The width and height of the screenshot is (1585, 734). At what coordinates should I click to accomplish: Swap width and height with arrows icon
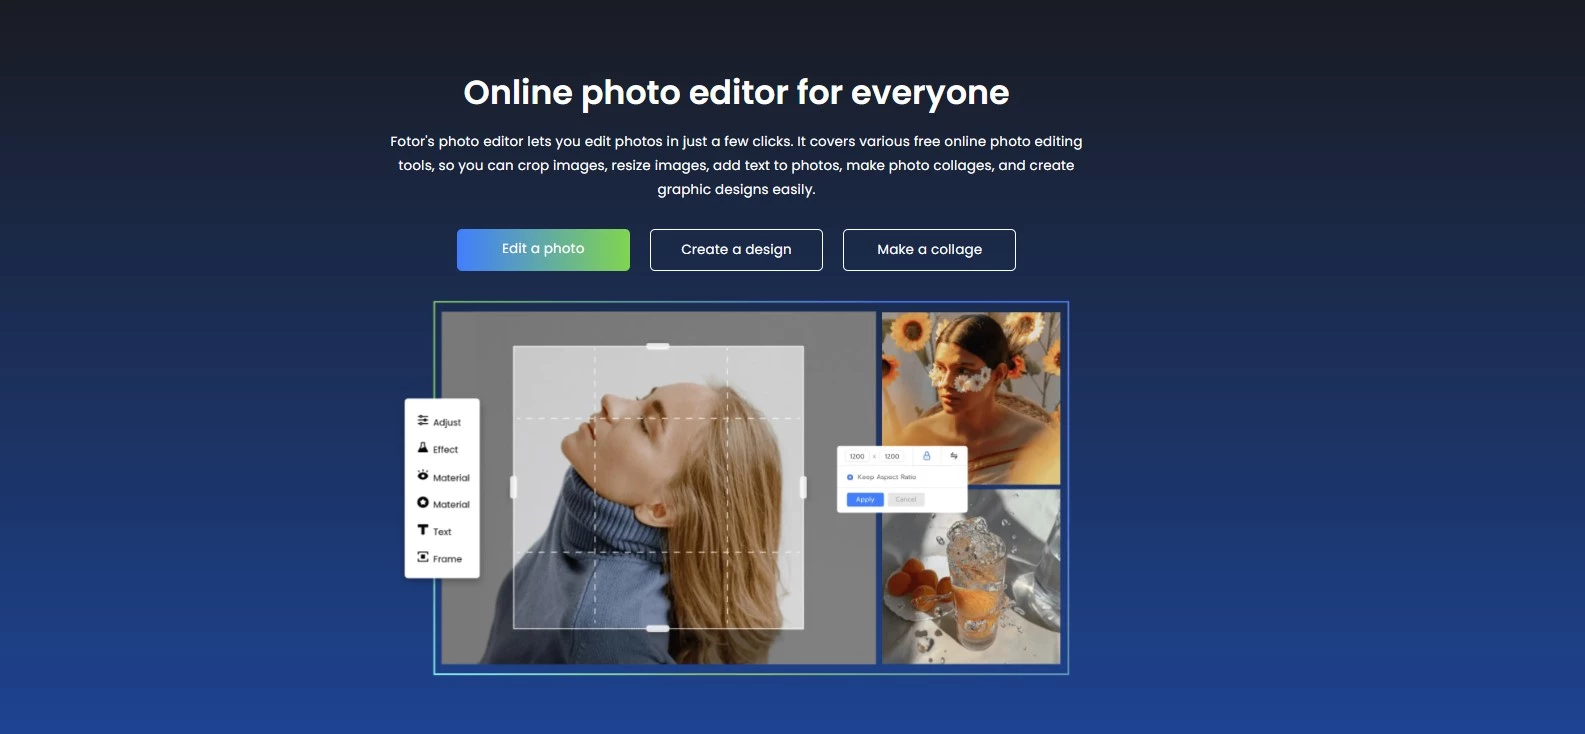click(954, 456)
